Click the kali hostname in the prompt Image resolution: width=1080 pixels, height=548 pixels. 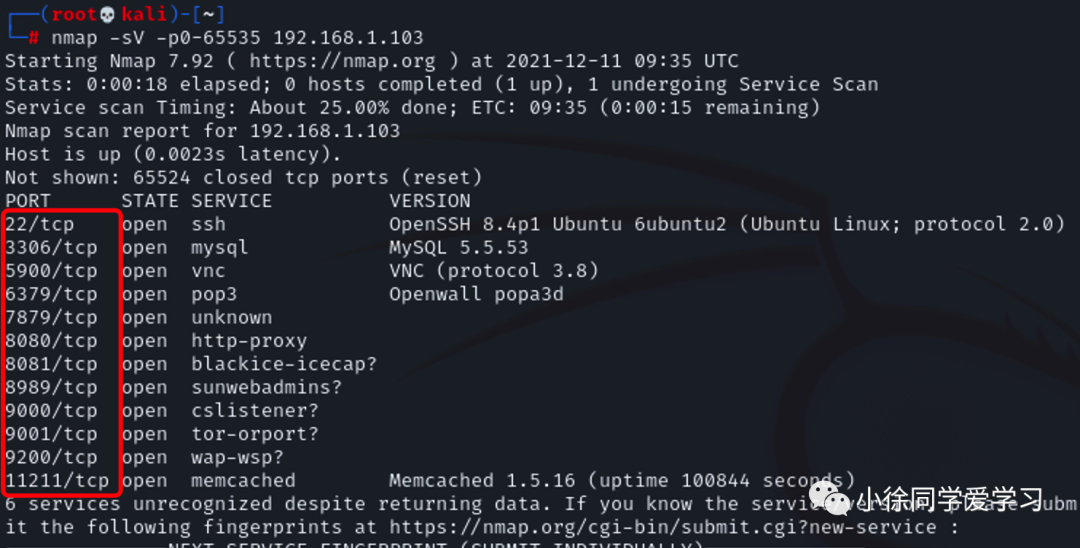(x=146, y=14)
